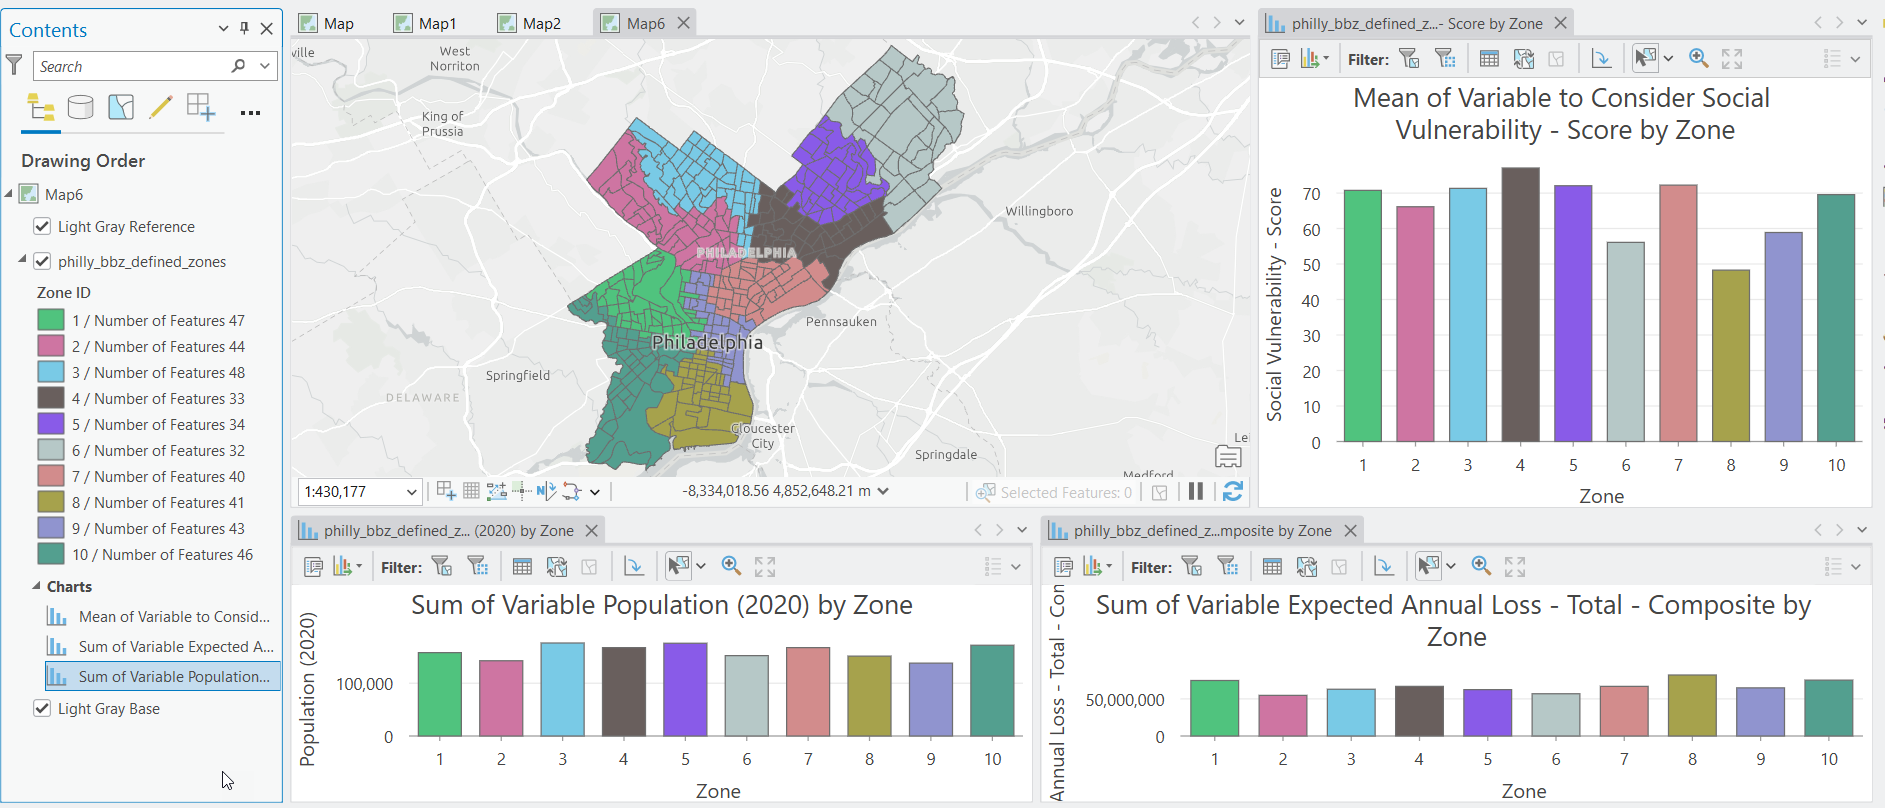
Task: Click the ground to grid N icon
Action: click(x=546, y=491)
